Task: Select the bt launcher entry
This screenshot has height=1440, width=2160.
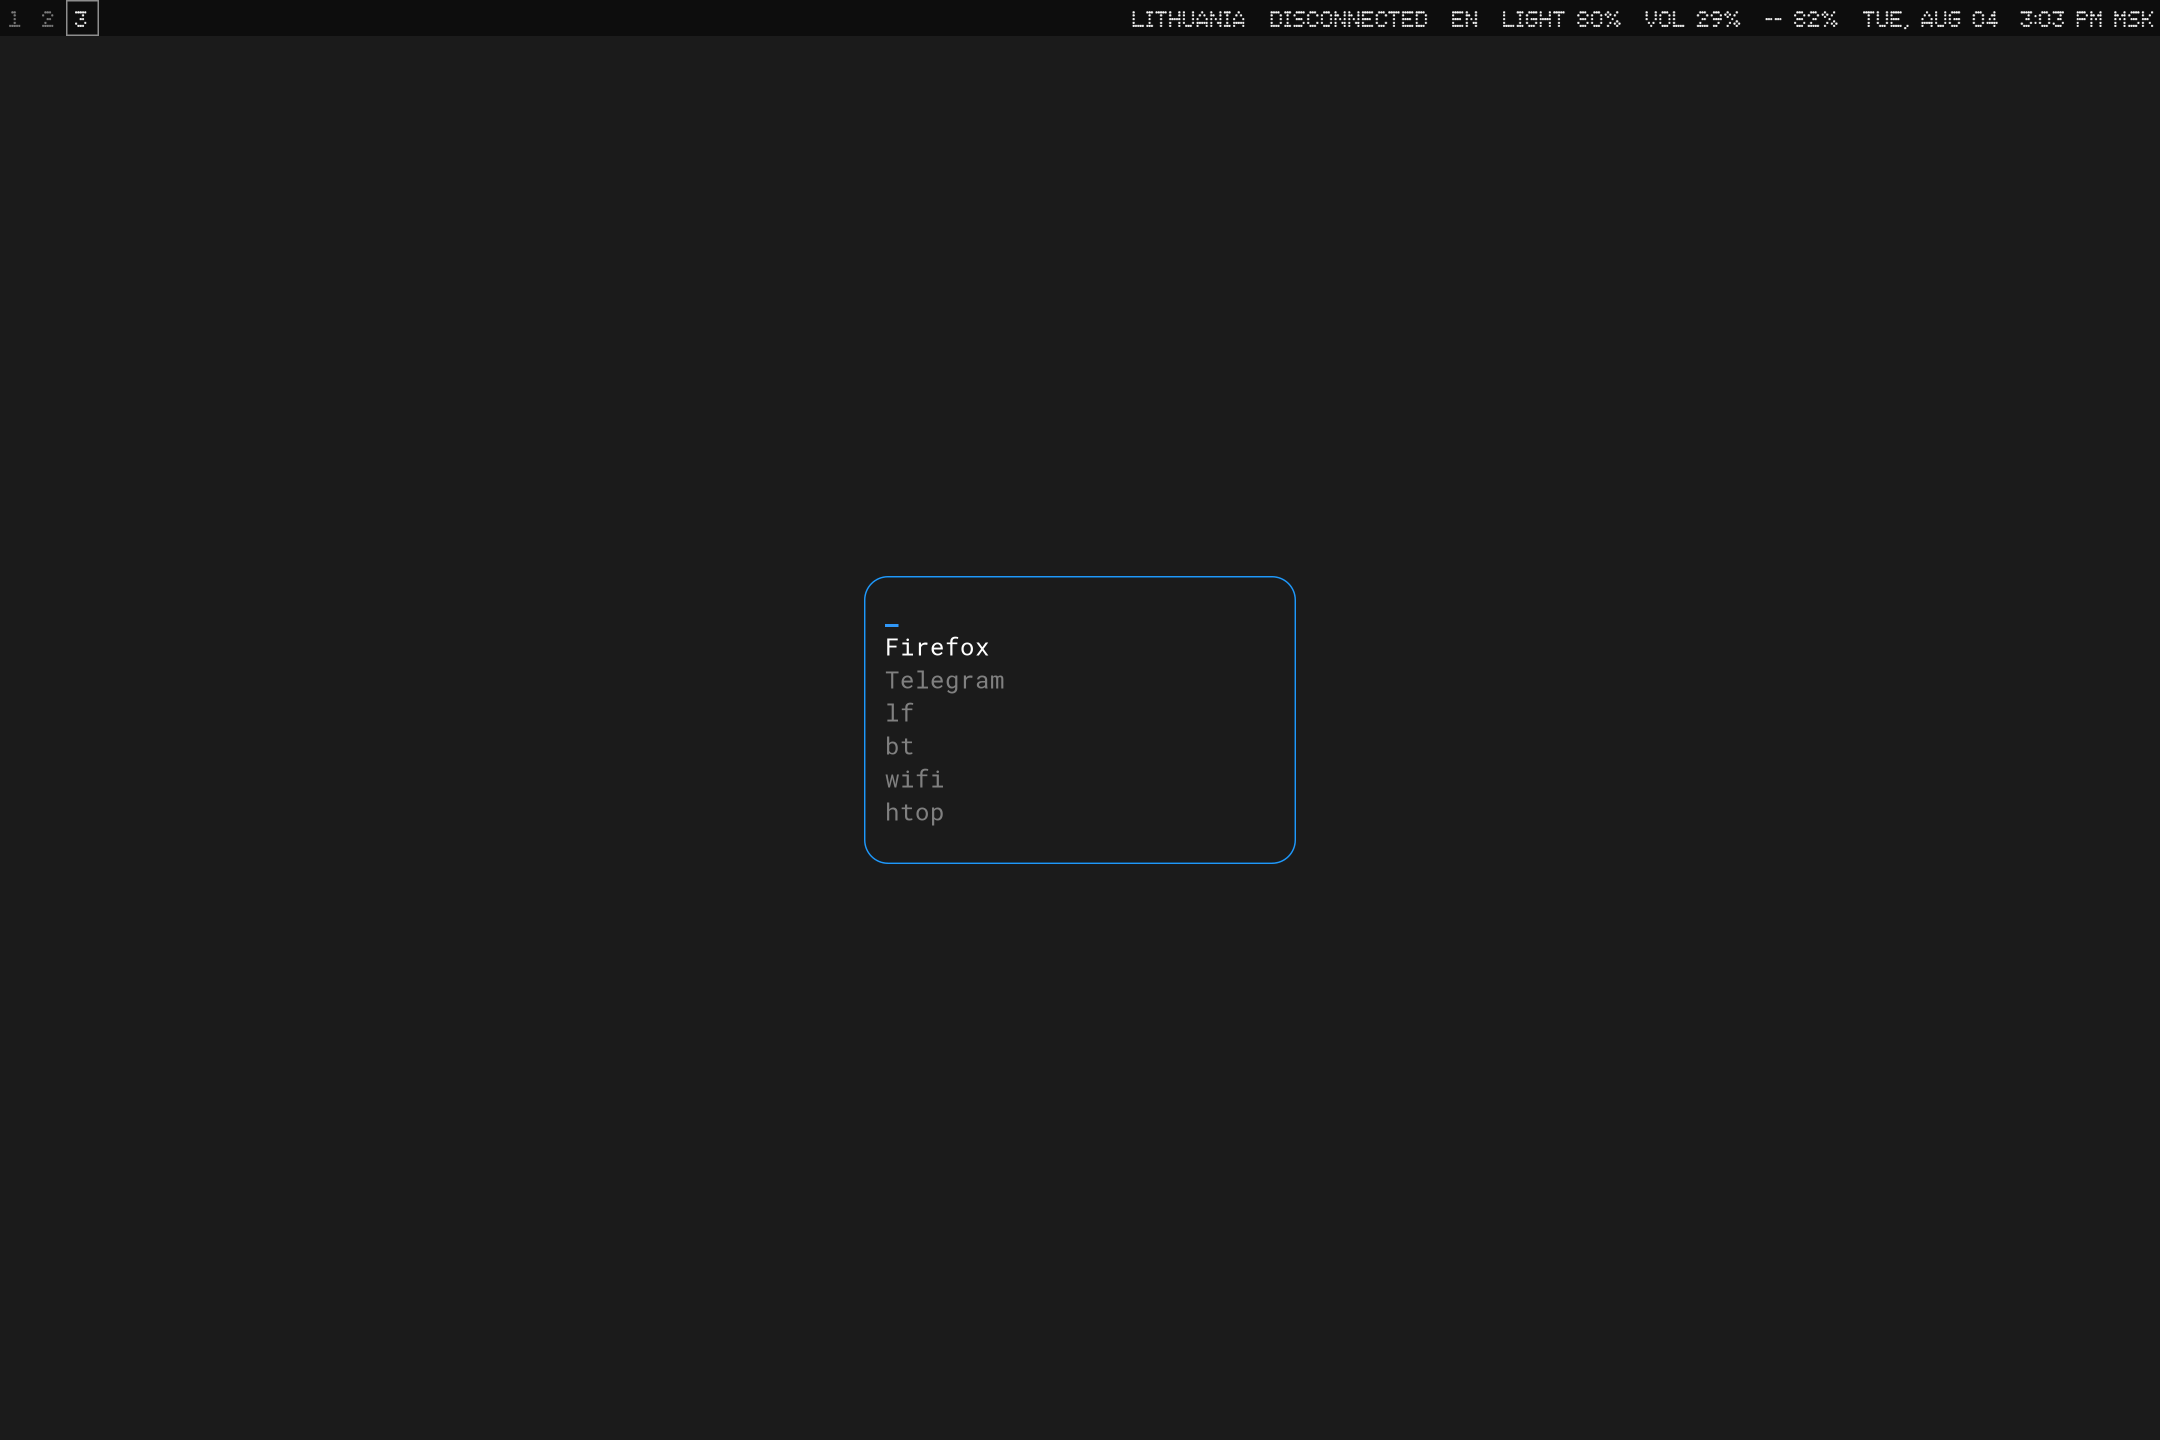Action: coord(899,747)
